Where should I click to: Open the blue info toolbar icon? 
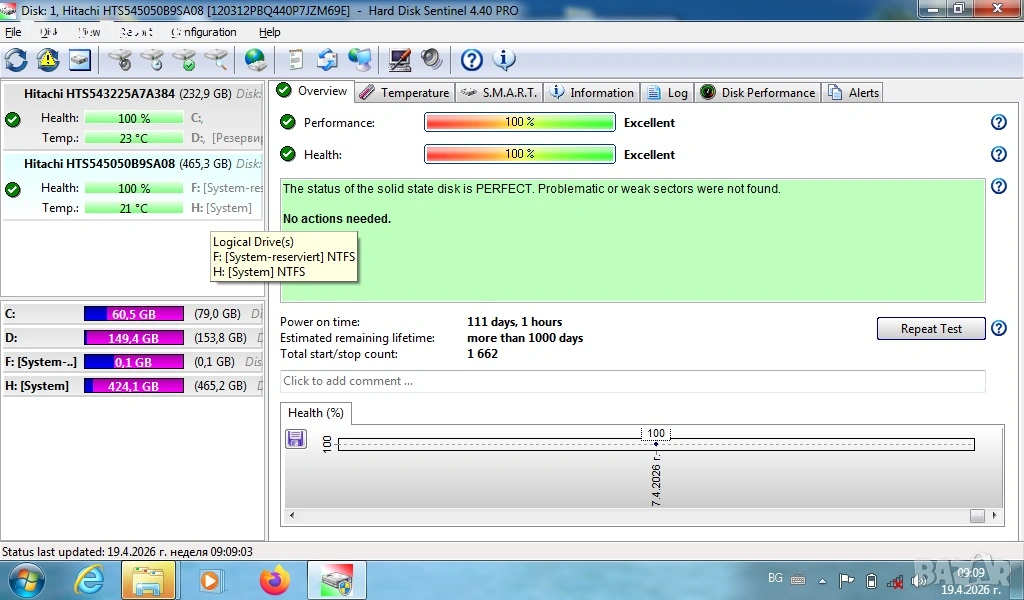tap(504, 60)
